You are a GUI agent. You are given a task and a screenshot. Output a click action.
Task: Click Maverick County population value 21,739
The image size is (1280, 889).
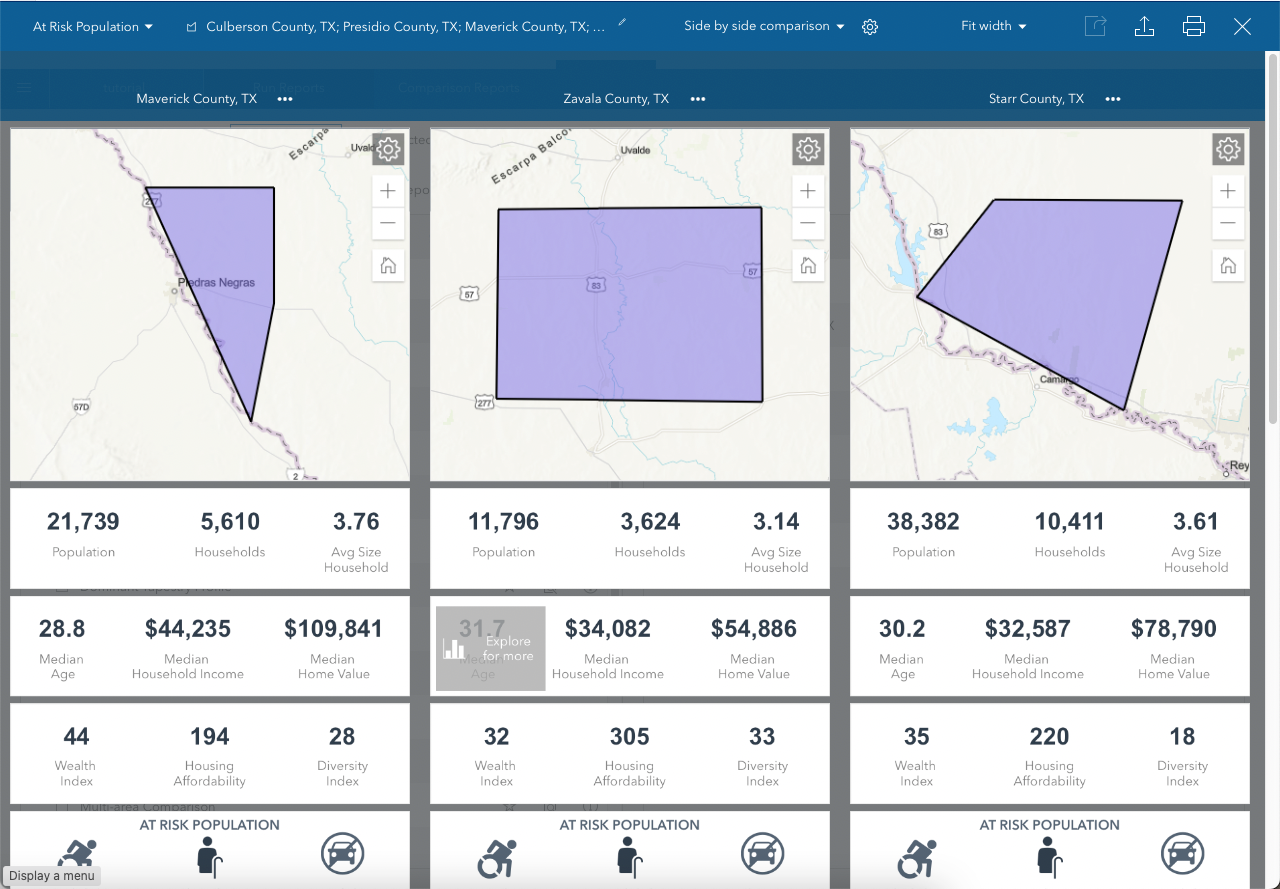click(83, 522)
